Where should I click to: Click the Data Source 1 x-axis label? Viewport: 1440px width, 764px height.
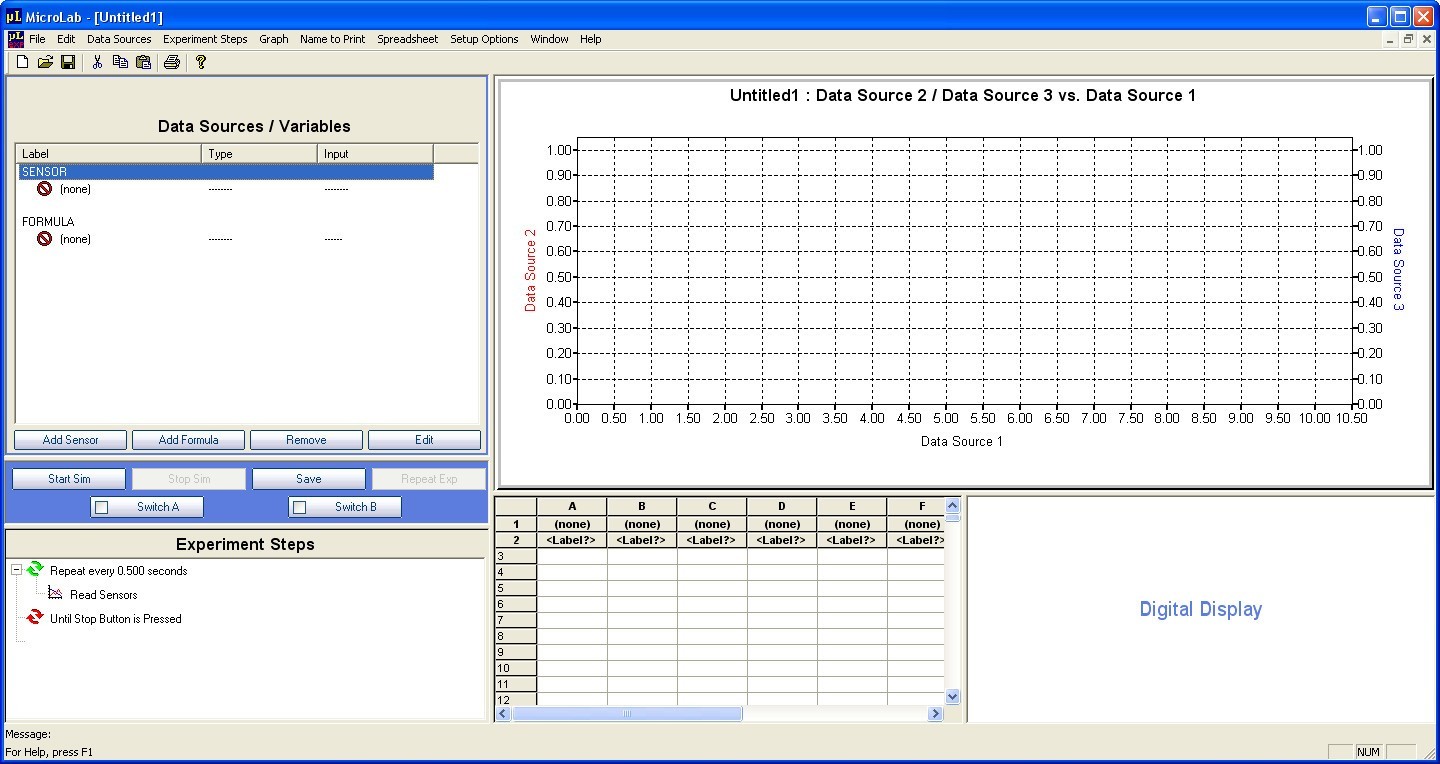coord(962,441)
